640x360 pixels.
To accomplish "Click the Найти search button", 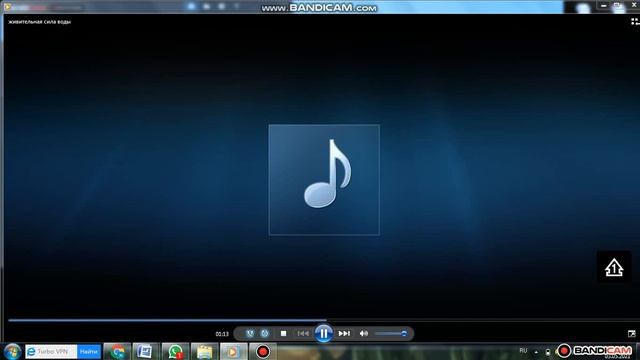I will coord(89,351).
